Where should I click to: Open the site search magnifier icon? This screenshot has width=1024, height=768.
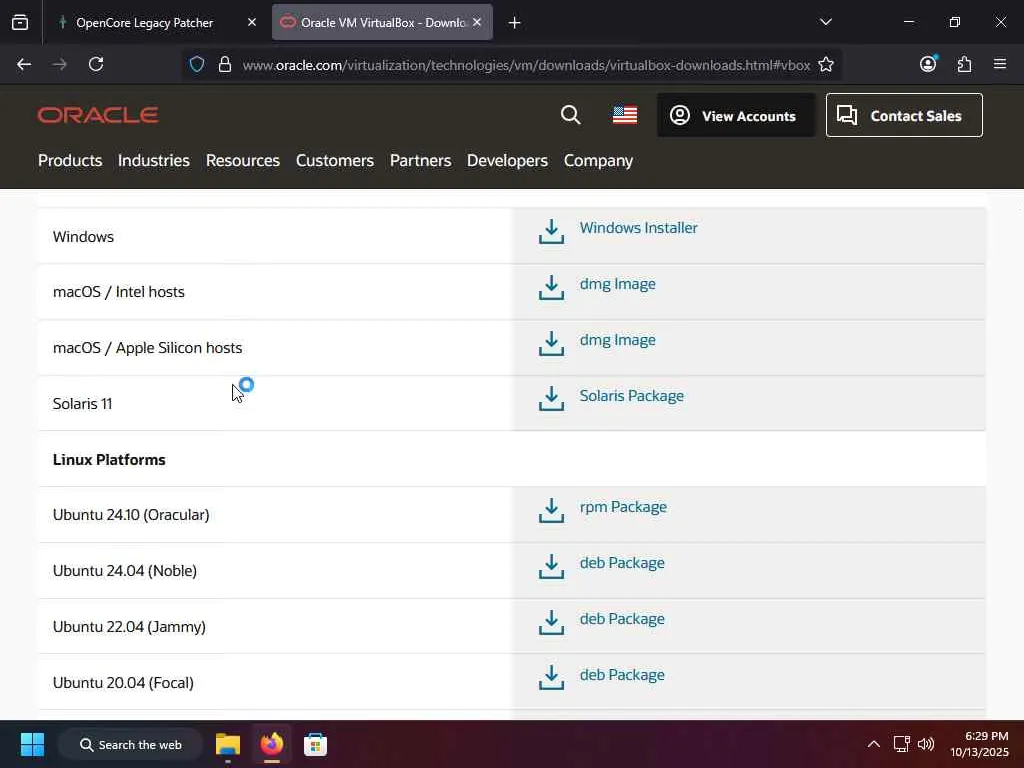click(x=570, y=115)
